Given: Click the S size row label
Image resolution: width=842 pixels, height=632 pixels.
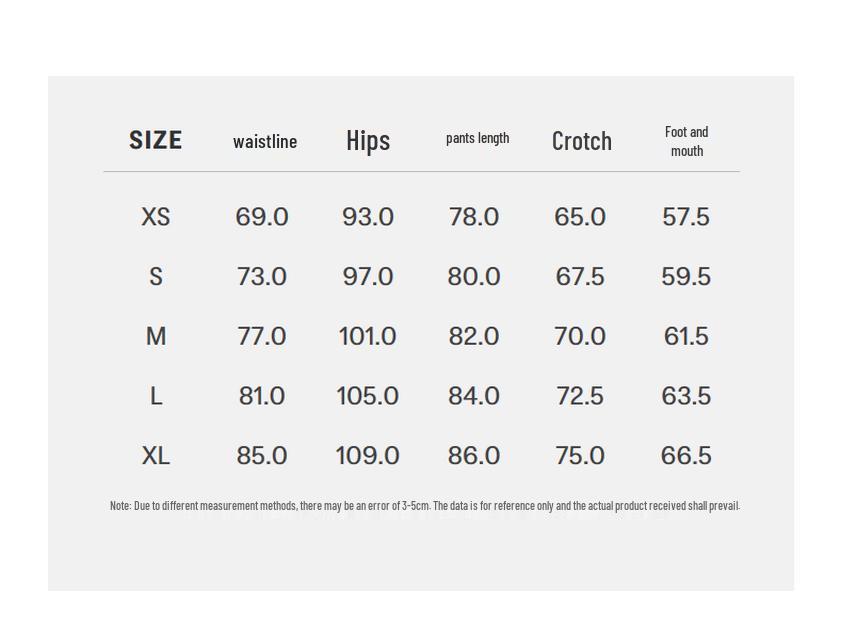Looking at the screenshot, I should tap(156, 277).
